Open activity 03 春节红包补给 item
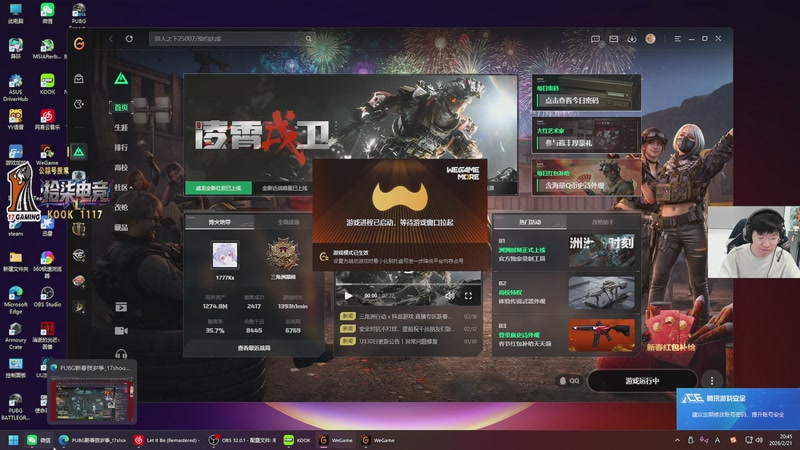Viewport: 800px width, 450px height. click(566, 335)
